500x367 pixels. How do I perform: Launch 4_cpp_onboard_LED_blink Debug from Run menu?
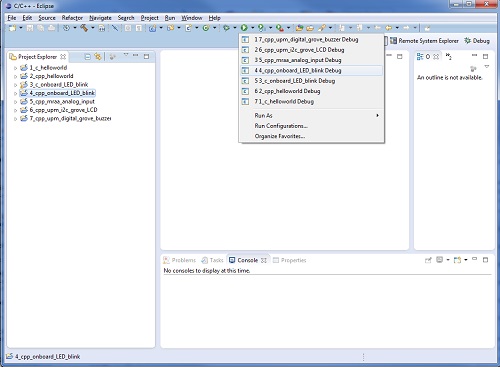click(312, 70)
